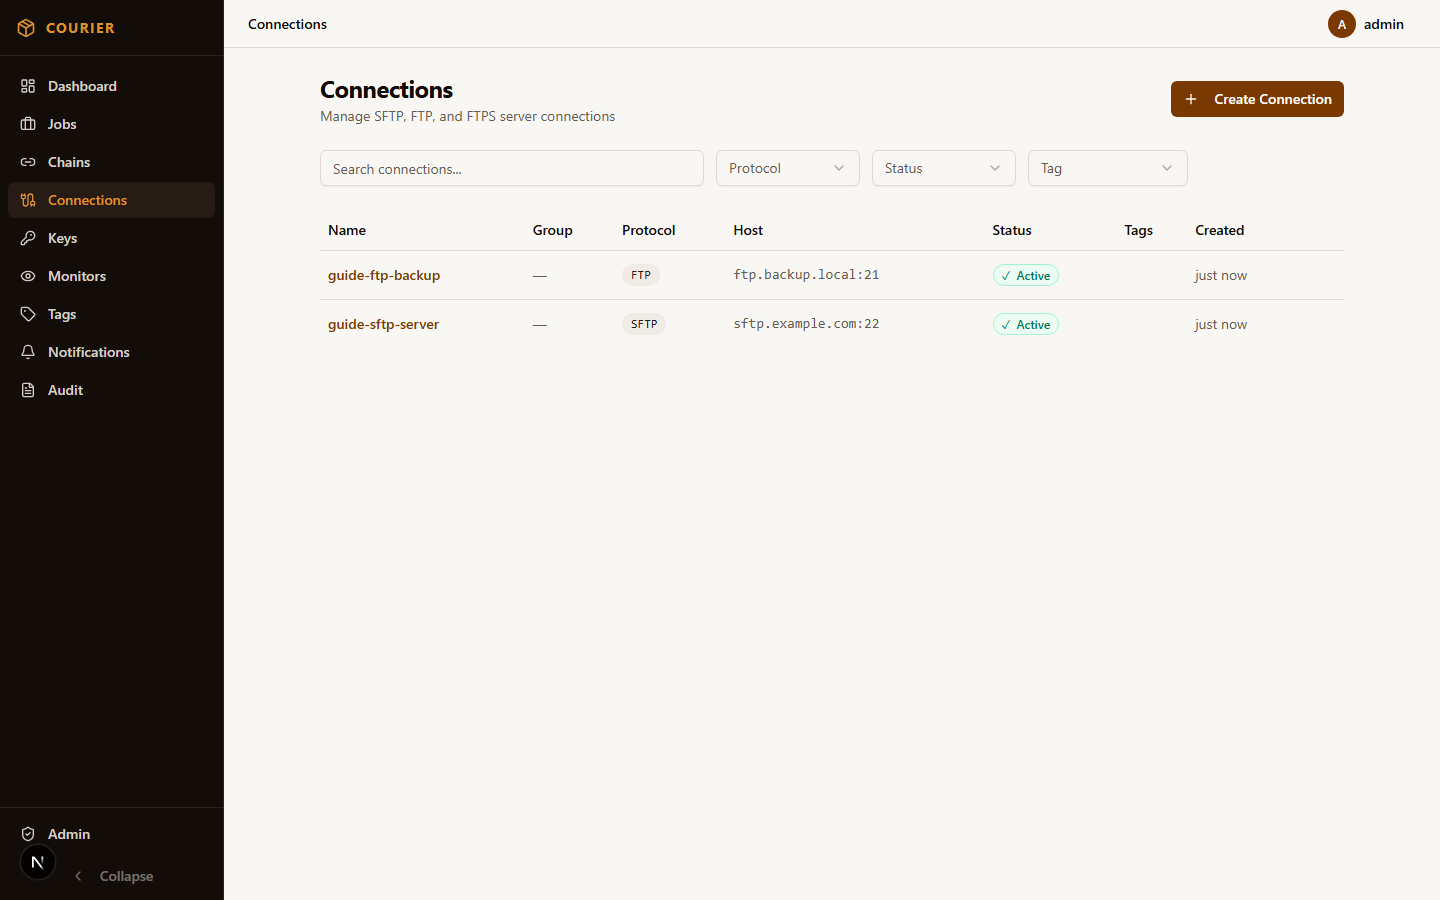Click the Chains link icon
Image resolution: width=1440 pixels, height=900 pixels.
[x=28, y=162]
